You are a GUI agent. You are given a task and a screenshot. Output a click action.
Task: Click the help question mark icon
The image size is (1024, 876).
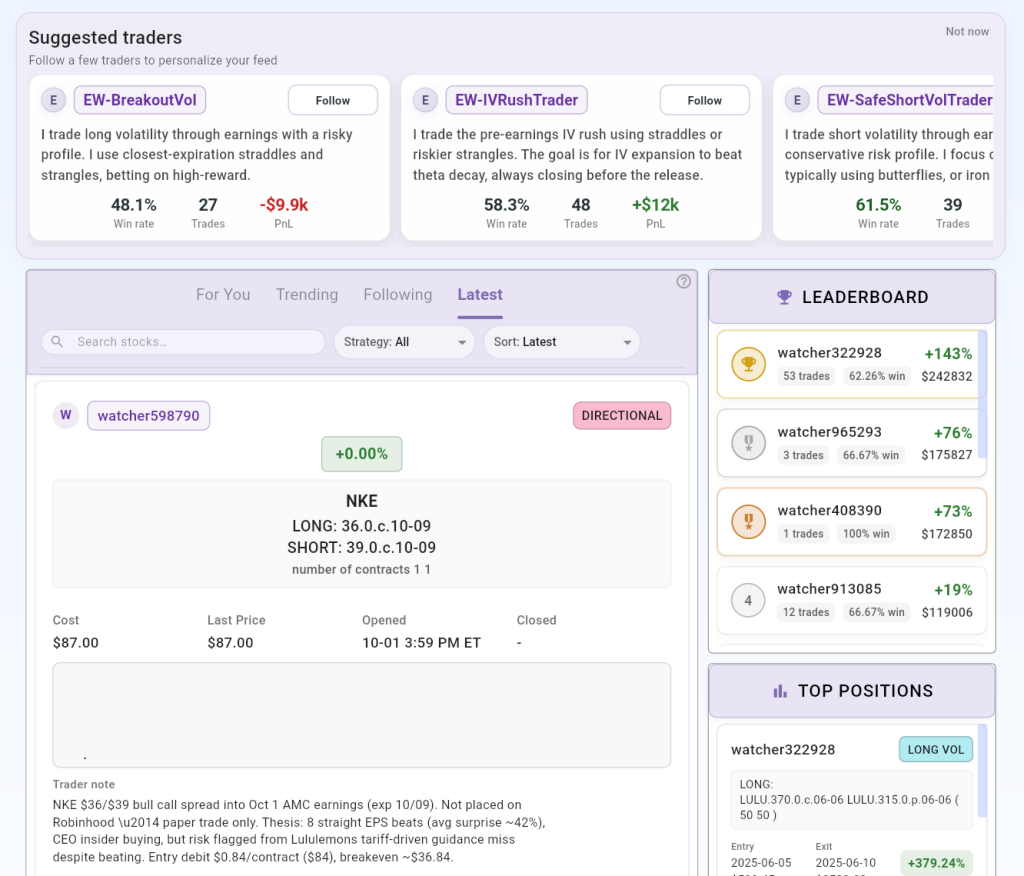[683, 282]
